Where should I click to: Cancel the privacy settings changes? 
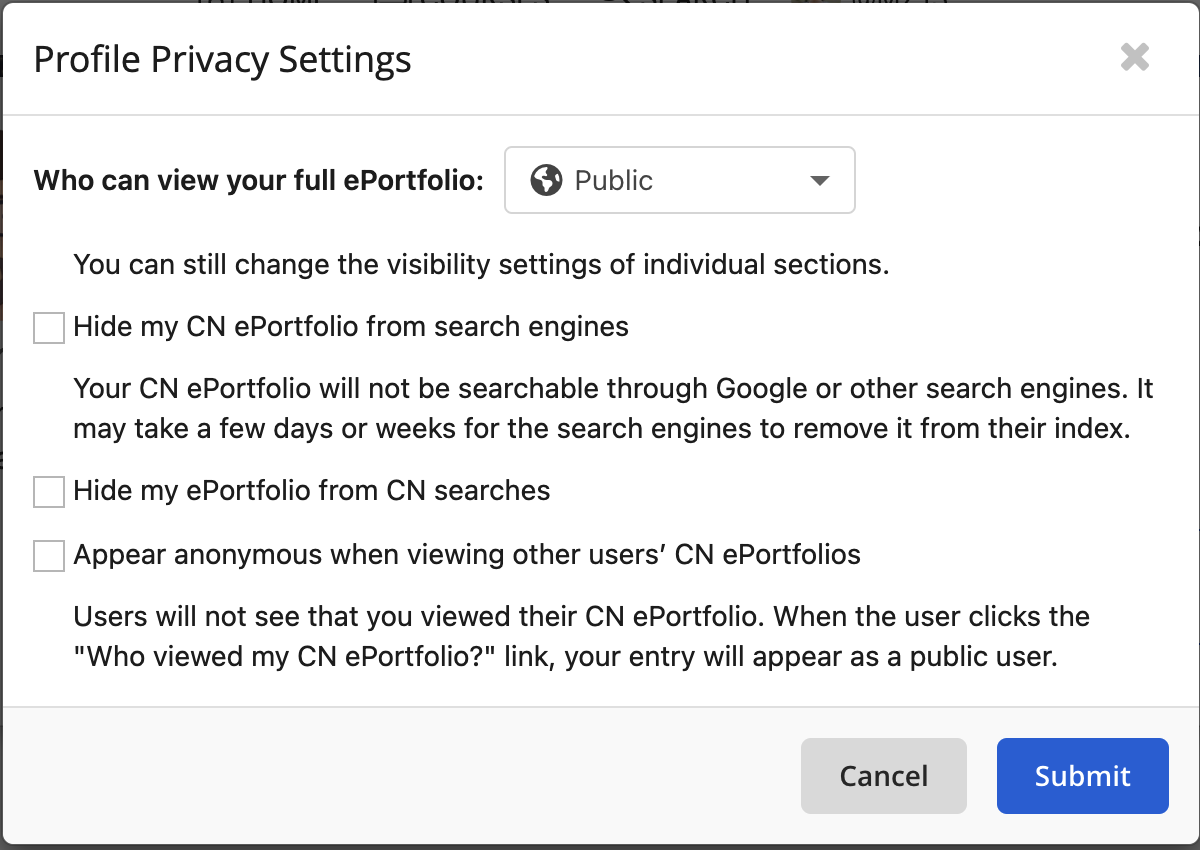[x=884, y=776]
